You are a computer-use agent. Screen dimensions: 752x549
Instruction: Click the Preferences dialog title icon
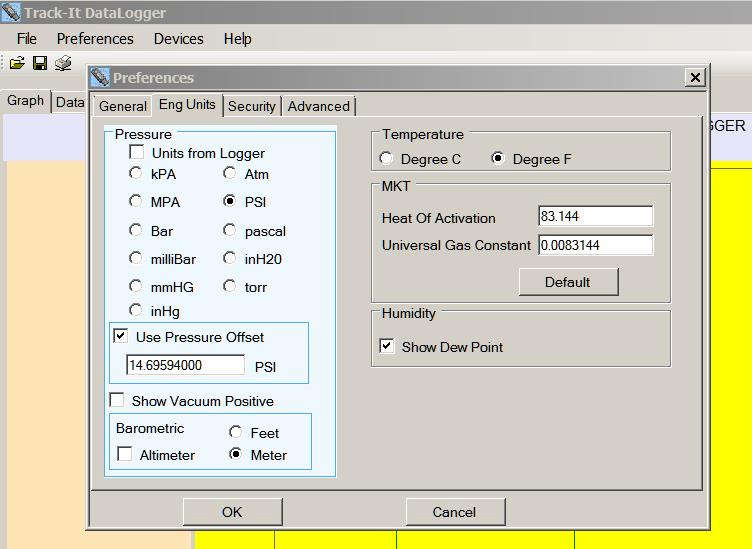coord(100,77)
